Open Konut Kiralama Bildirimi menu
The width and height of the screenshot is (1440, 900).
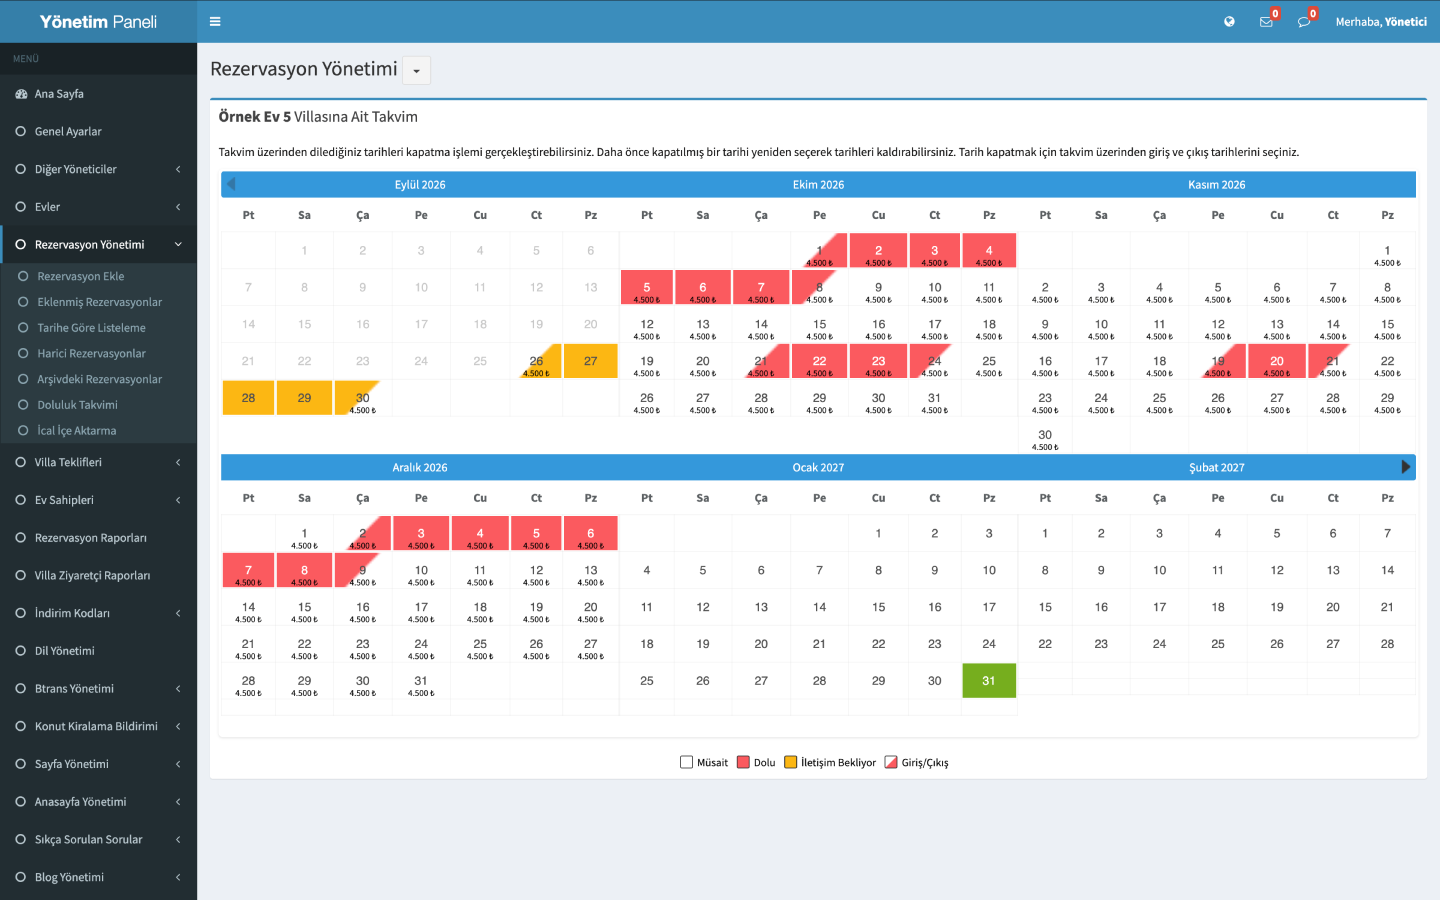tap(99, 726)
